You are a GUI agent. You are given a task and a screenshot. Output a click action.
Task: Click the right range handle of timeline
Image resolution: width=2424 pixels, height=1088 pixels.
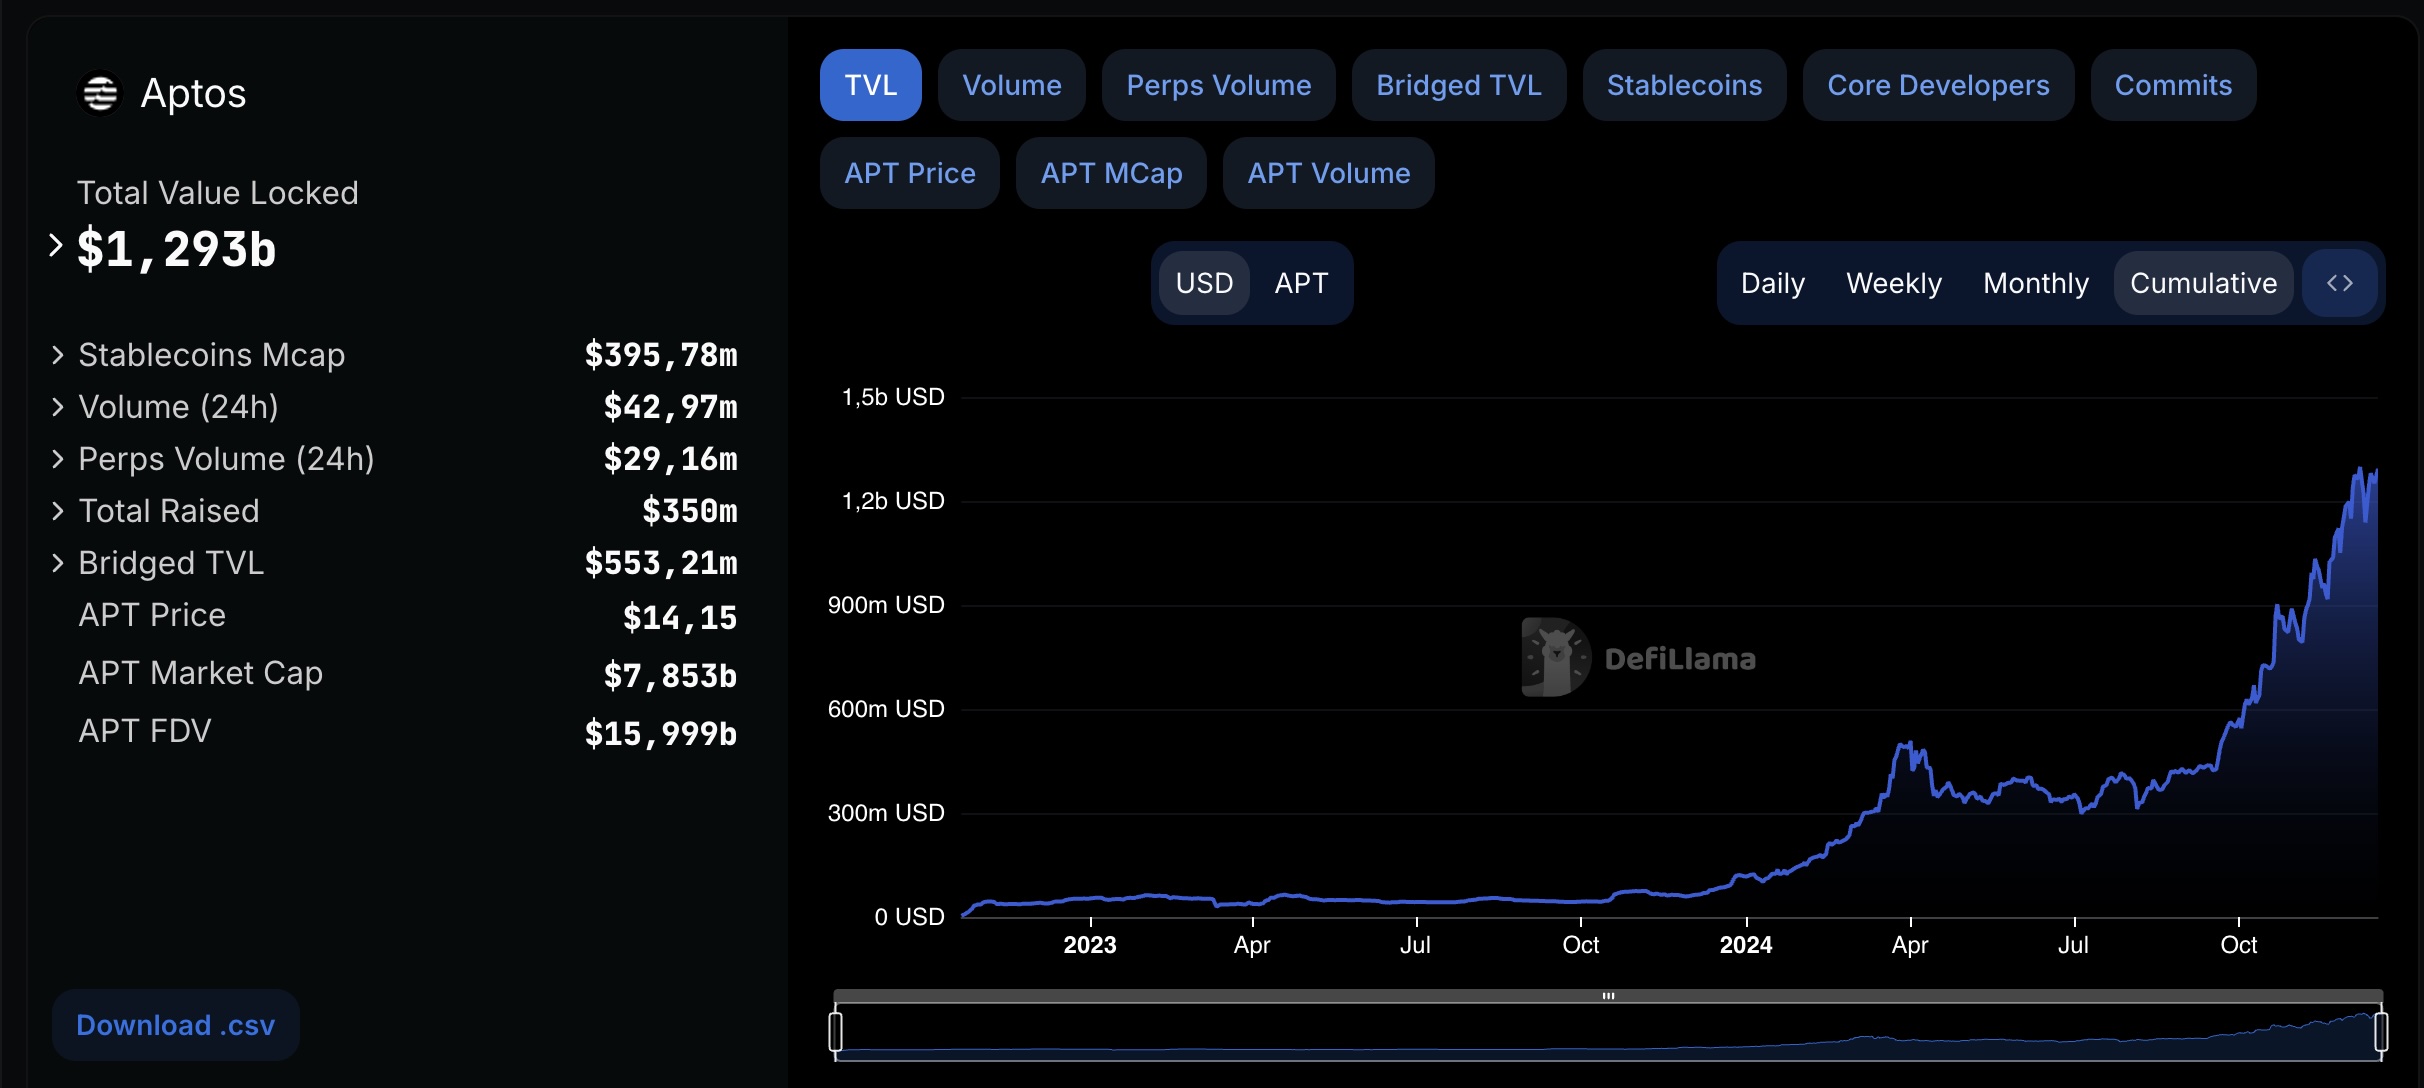point(2381,1031)
